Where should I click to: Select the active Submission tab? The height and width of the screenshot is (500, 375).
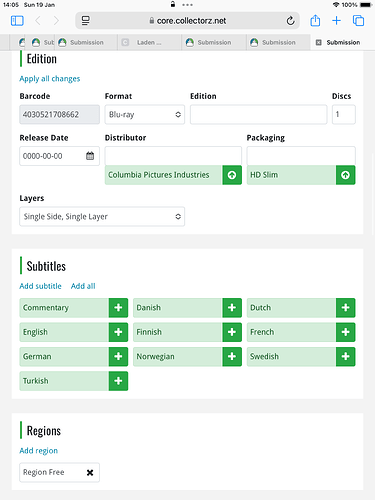point(343,42)
